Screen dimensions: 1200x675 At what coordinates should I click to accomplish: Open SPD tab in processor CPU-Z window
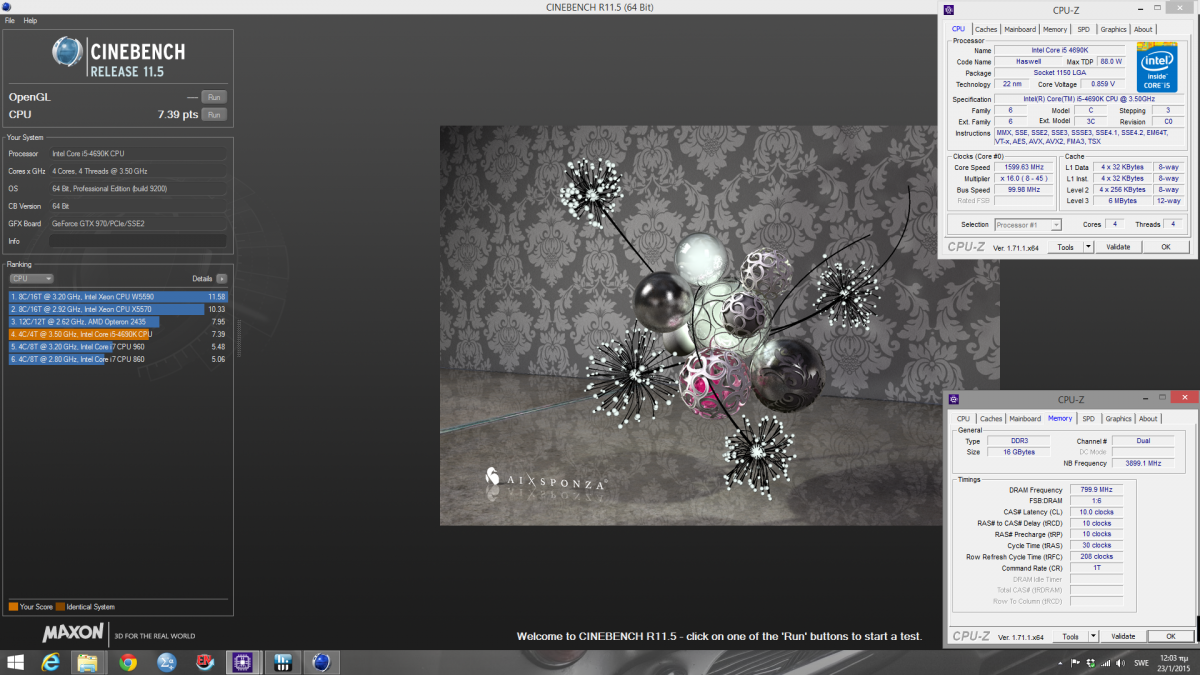coord(1084,29)
